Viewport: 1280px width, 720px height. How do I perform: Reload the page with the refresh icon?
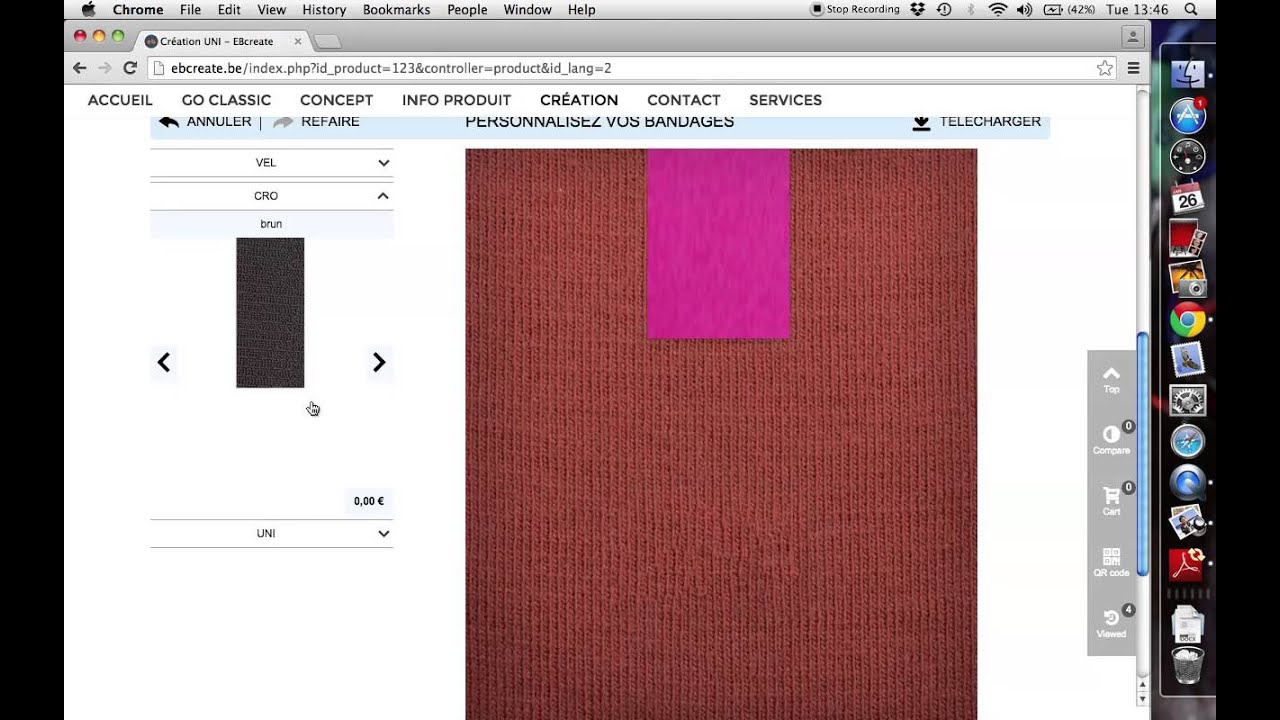pos(129,68)
